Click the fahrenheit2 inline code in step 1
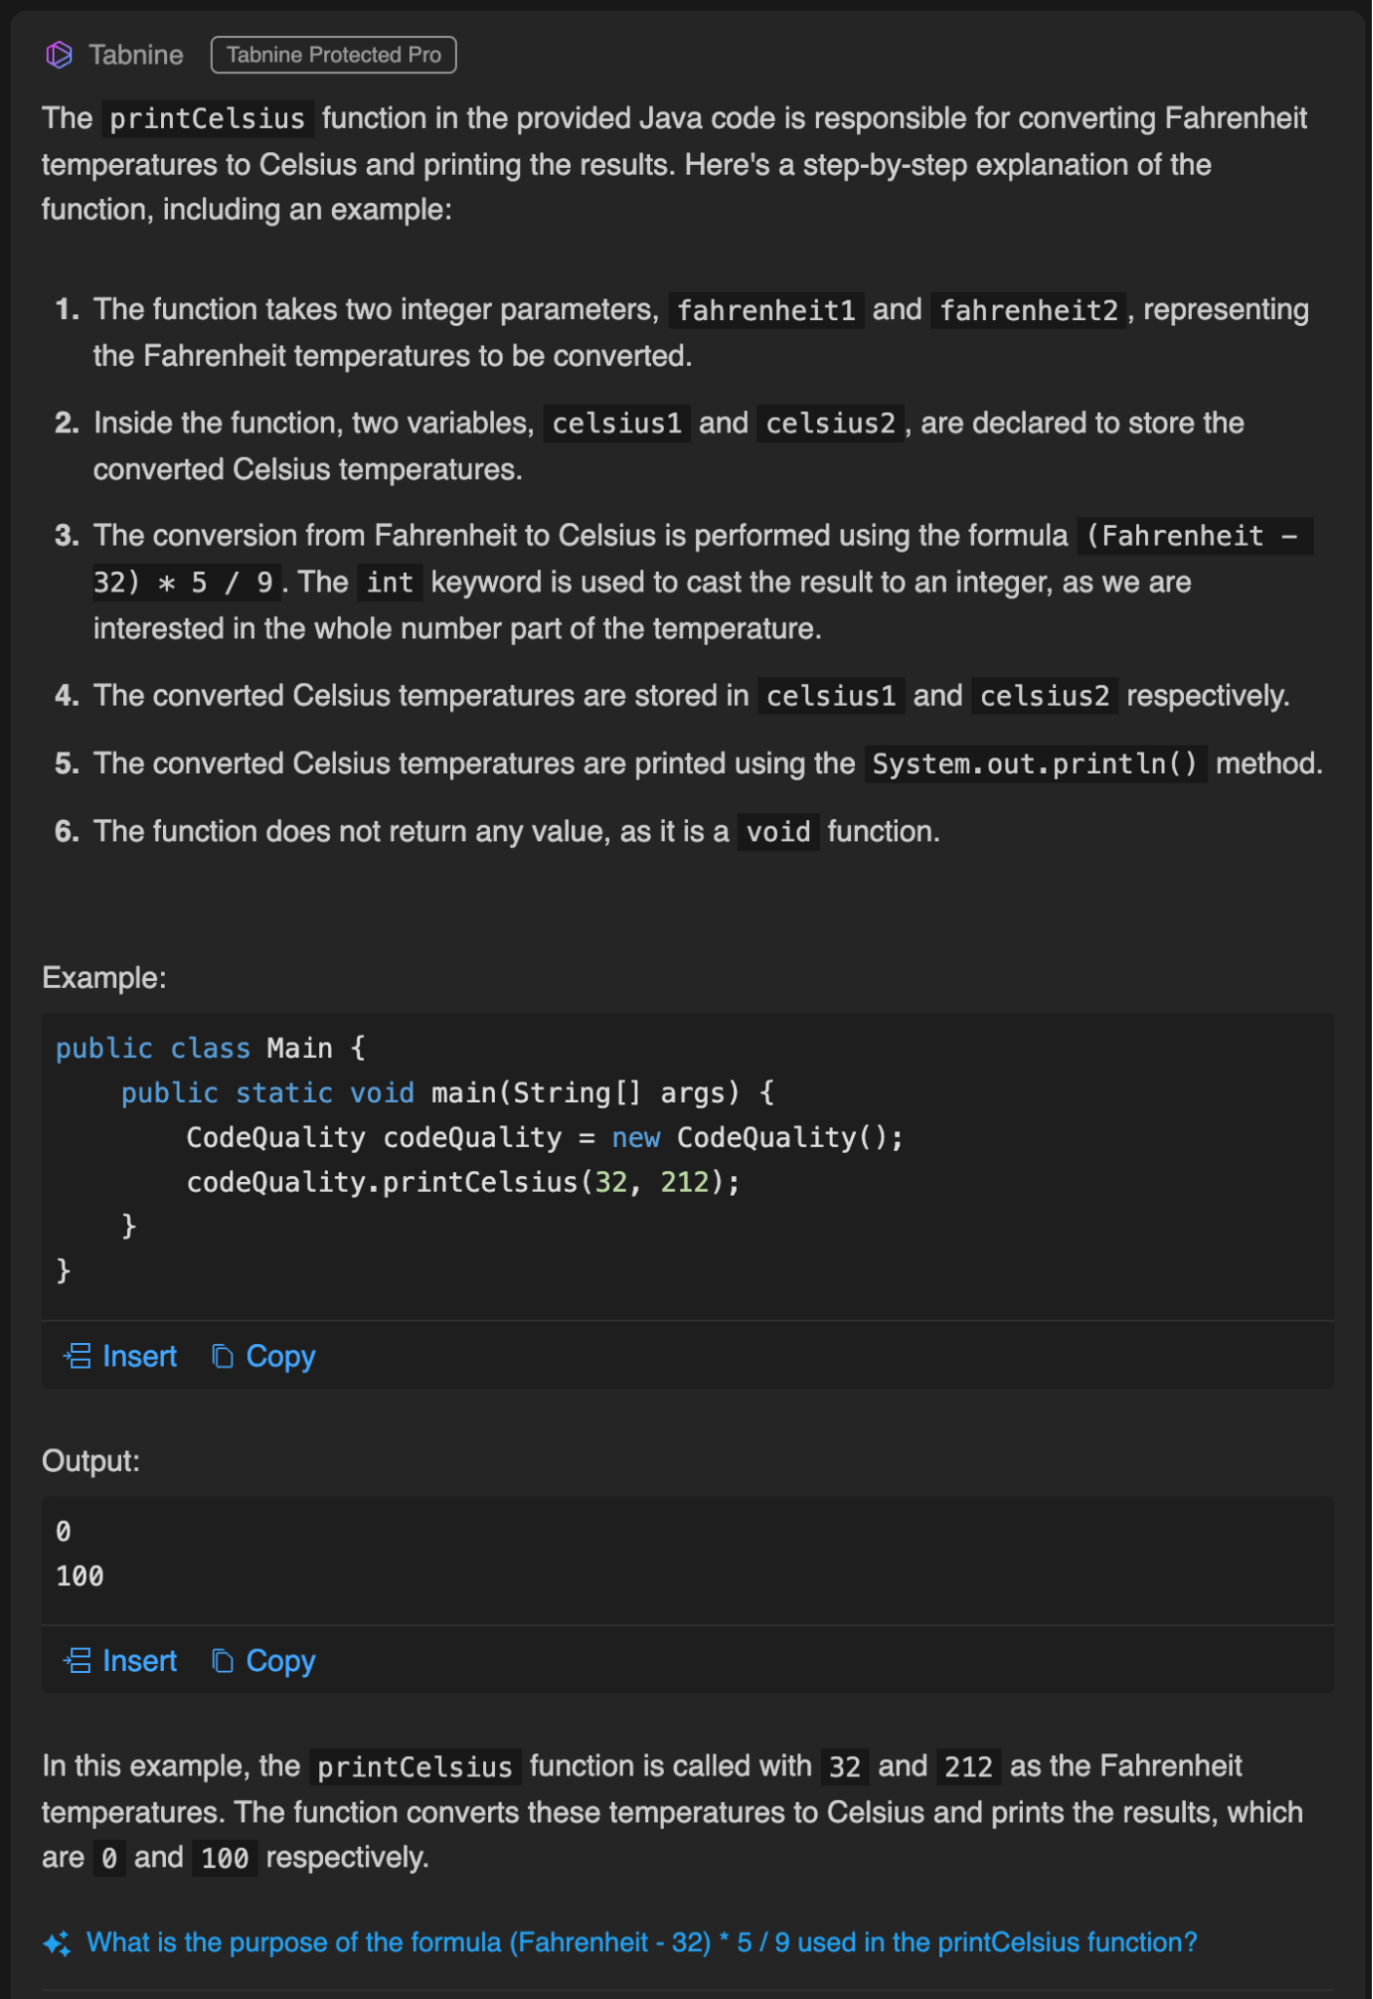This screenshot has height=1999, width=1373. pyautogui.click(x=1028, y=311)
